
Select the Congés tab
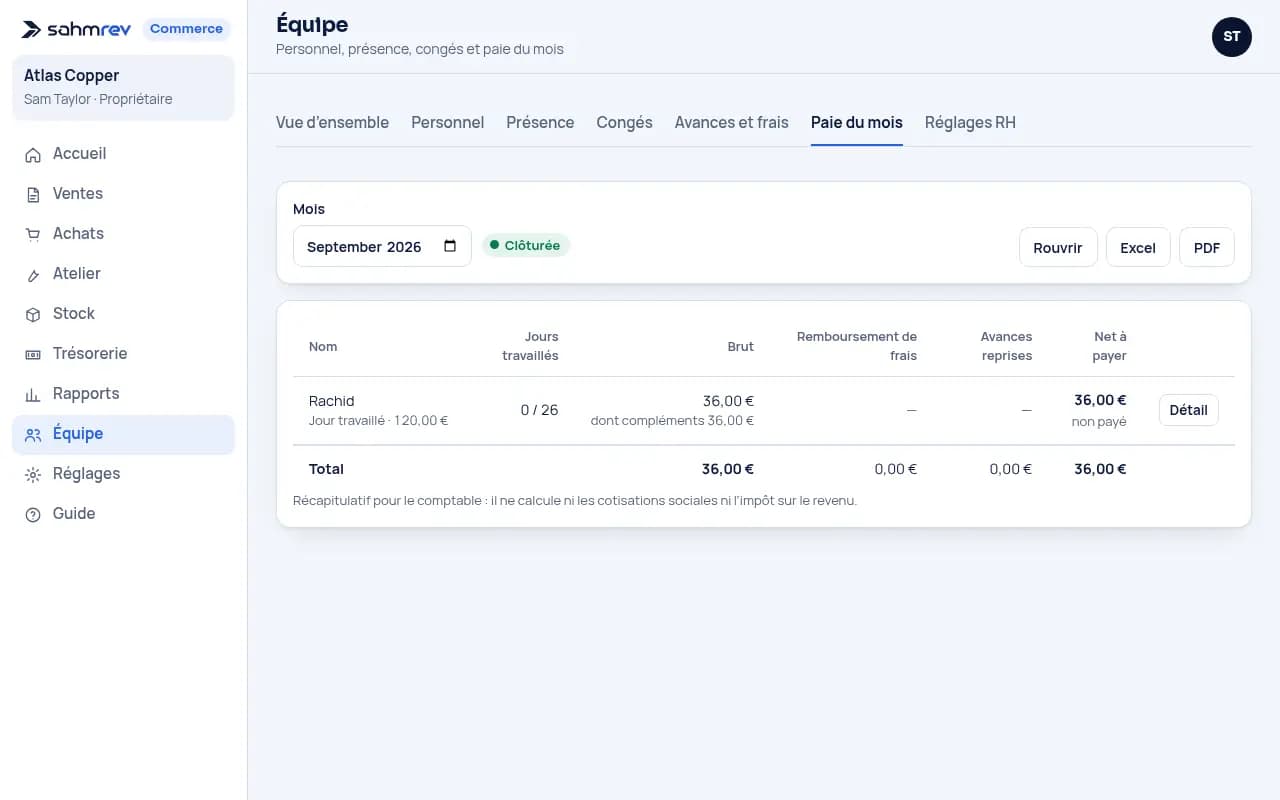tap(624, 122)
